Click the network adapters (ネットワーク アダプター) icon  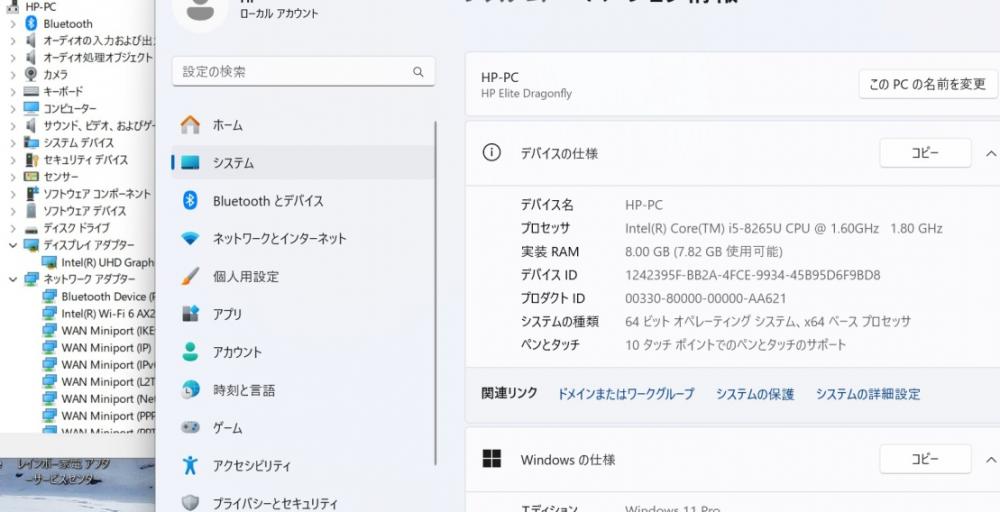point(31,279)
